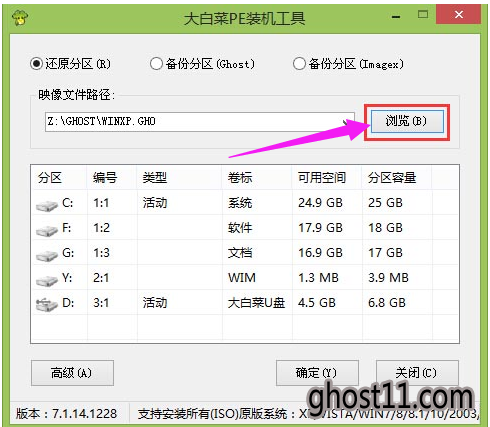The image size is (490, 427).
Task: Click the 1.3 MB free space cell
Action: tap(318, 278)
